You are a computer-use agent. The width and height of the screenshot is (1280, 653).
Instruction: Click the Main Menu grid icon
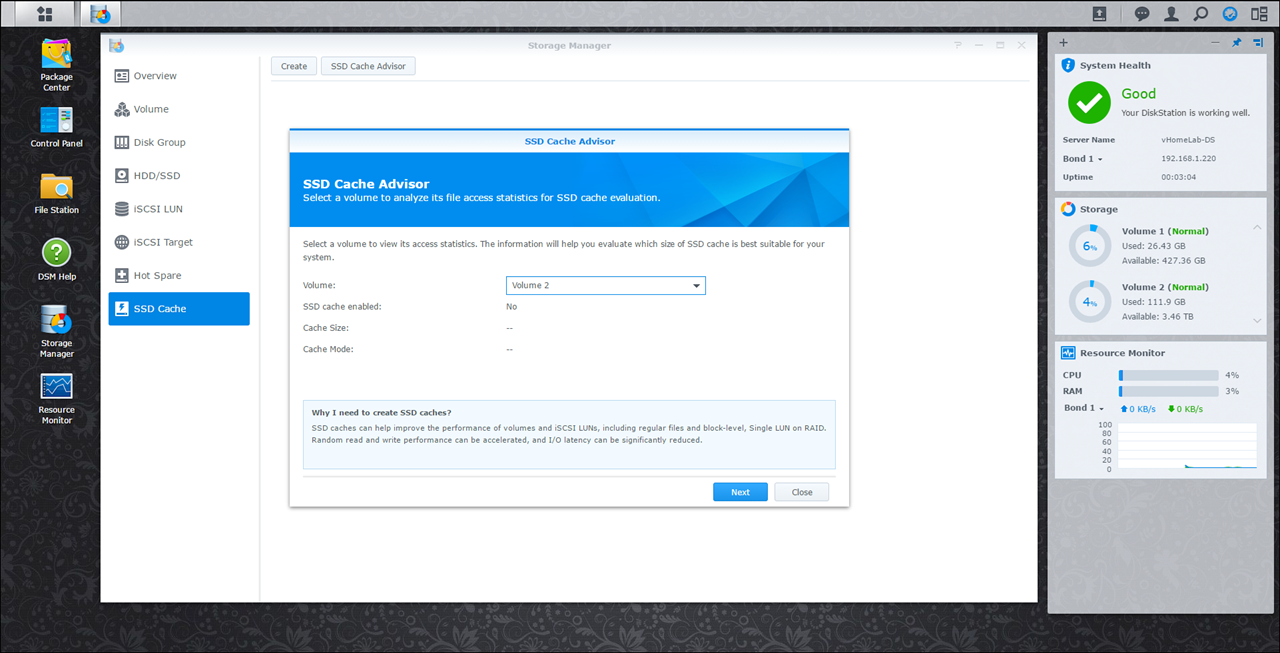45,14
